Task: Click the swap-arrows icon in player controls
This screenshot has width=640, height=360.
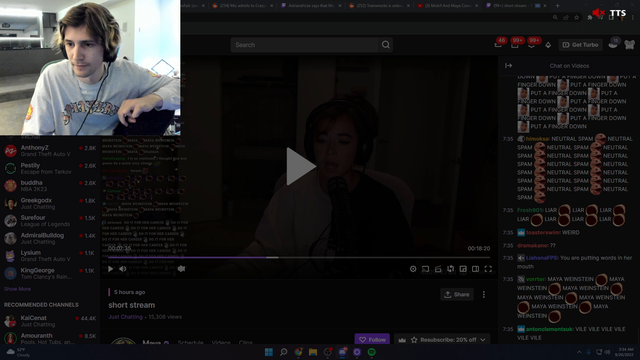Action: coord(451,269)
